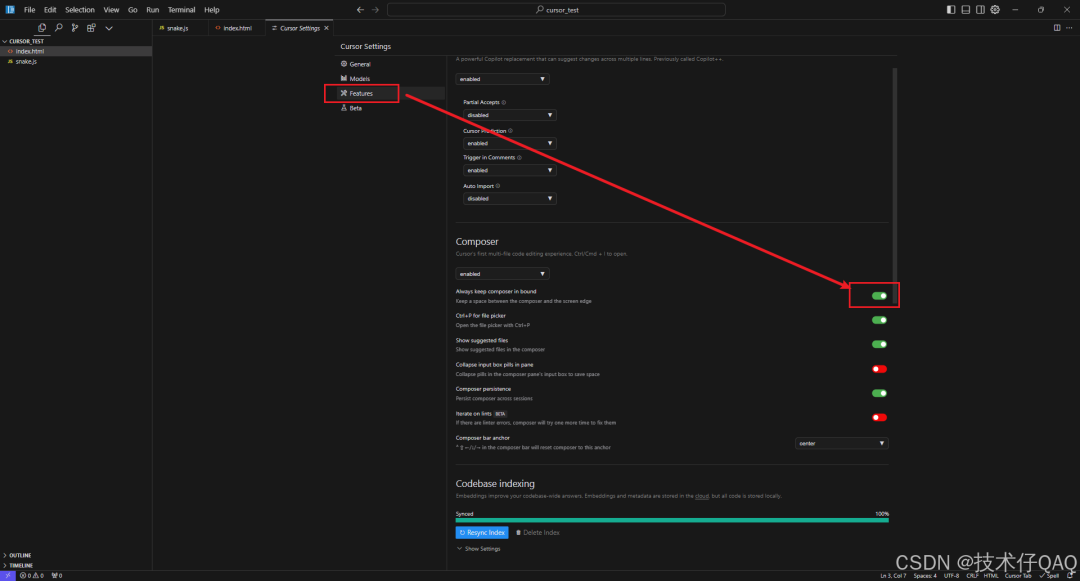Enable Collapse input box pills in pane
The width and height of the screenshot is (1080, 581).
click(x=880, y=369)
